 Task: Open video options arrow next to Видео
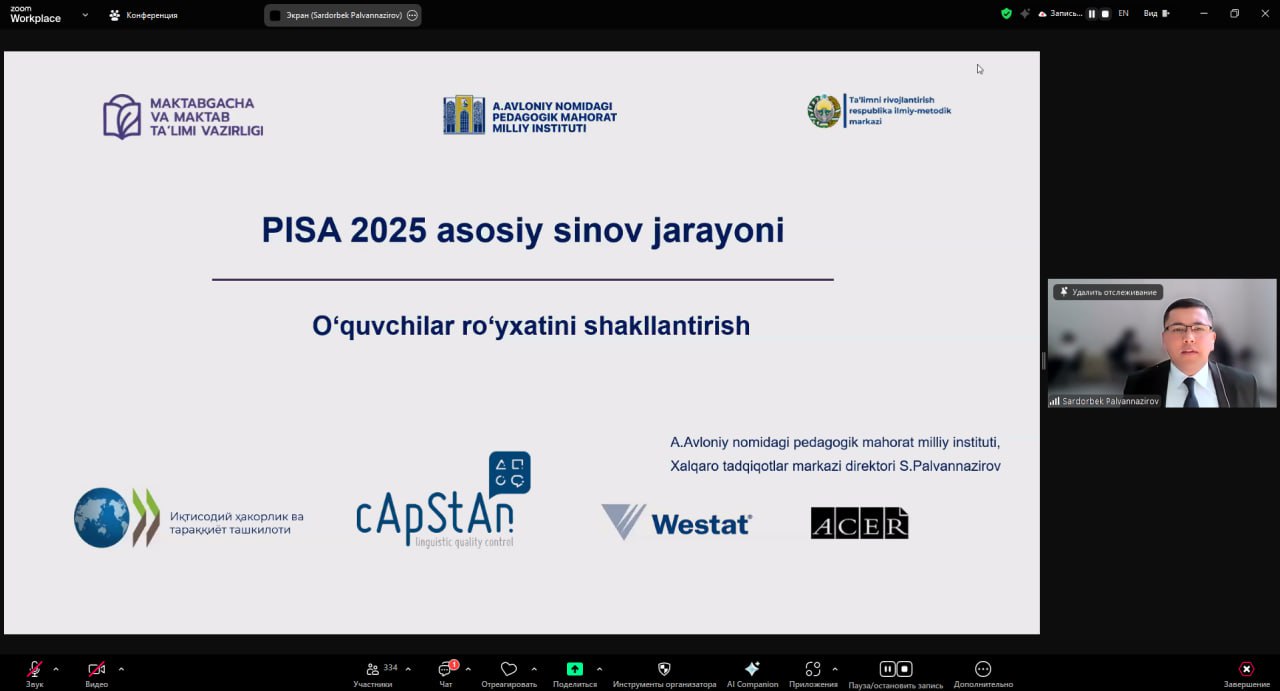click(x=121, y=669)
